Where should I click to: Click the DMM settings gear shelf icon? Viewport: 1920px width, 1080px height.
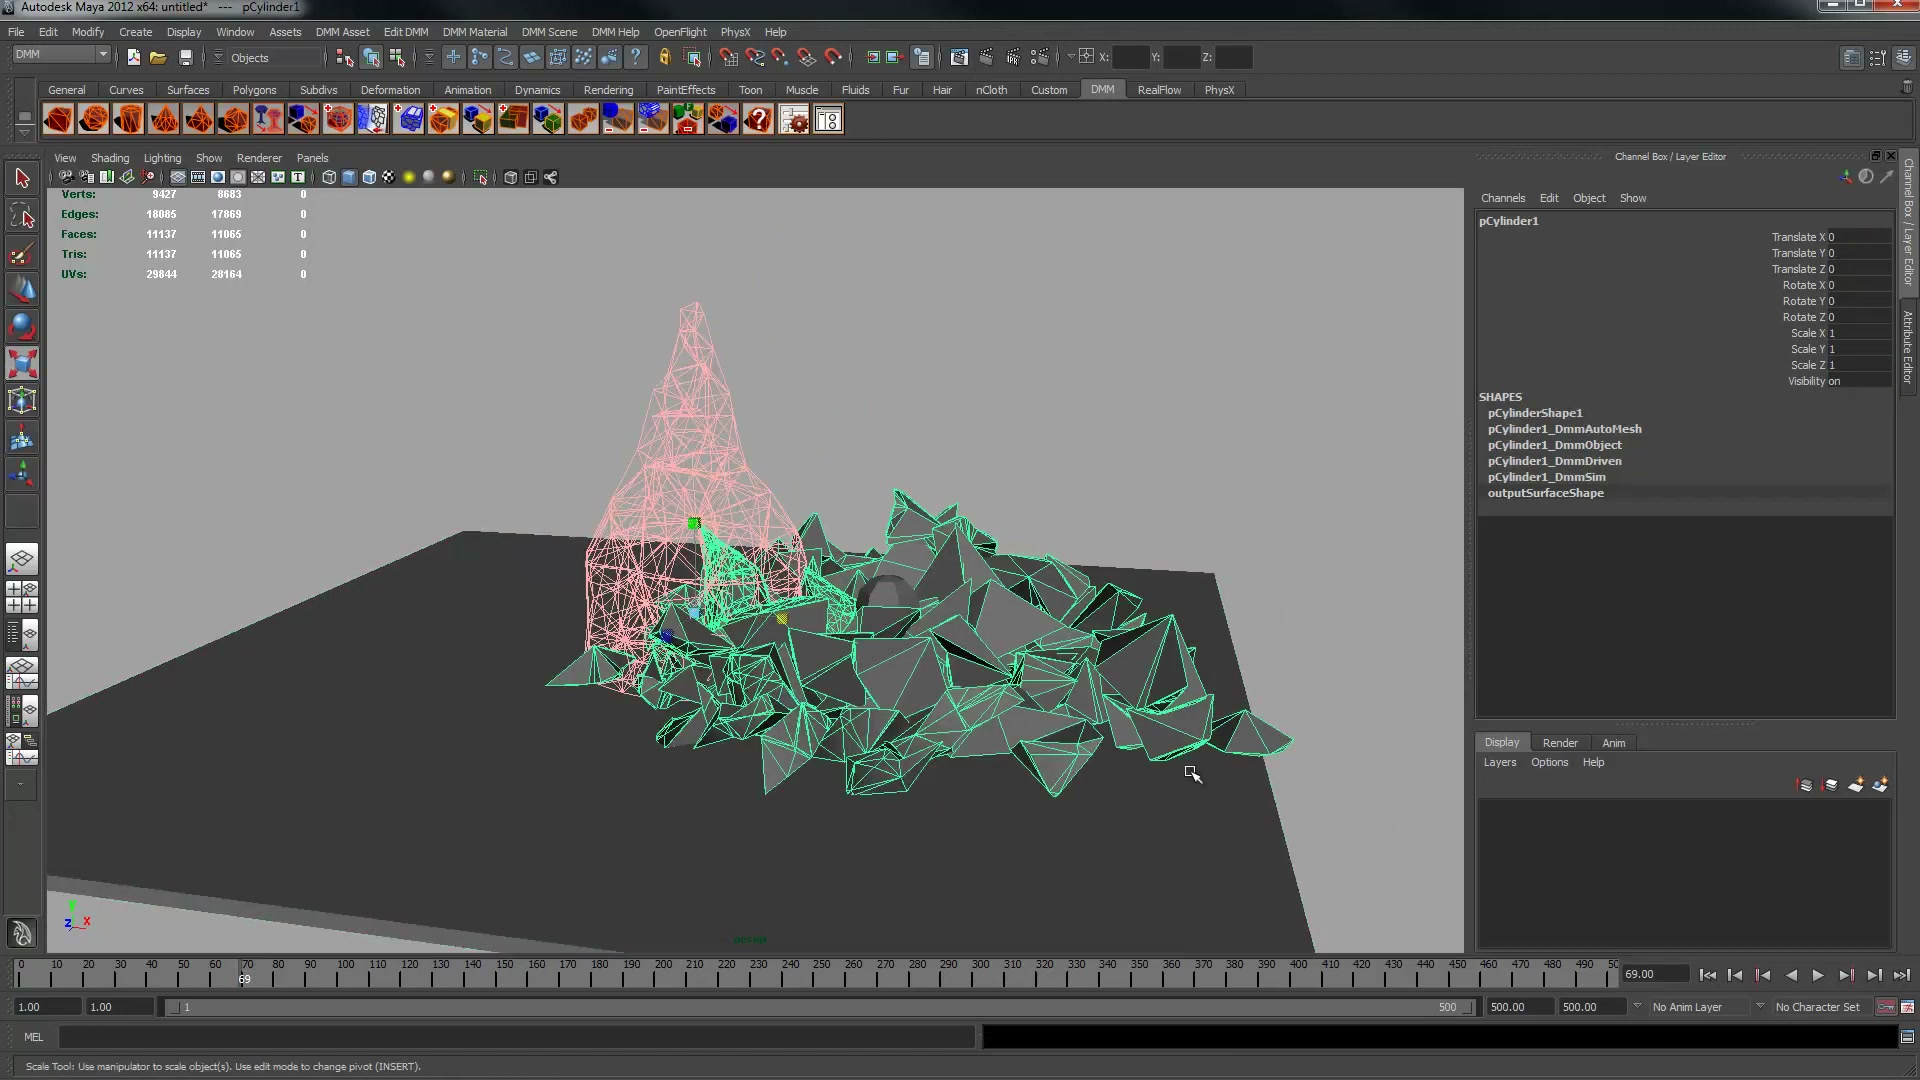click(x=794, y=120)
